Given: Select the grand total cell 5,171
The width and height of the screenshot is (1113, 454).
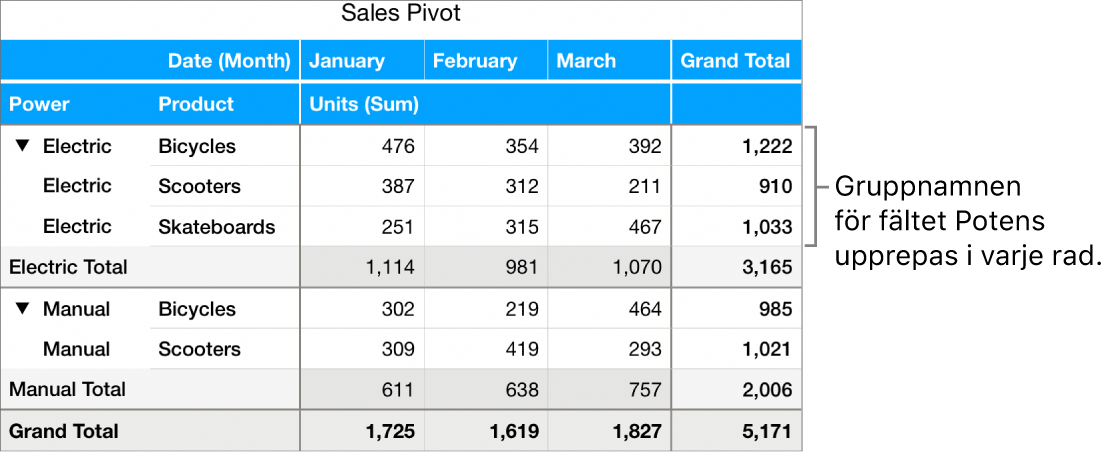Looking at the screenshot, I should [x=771, y=431].
